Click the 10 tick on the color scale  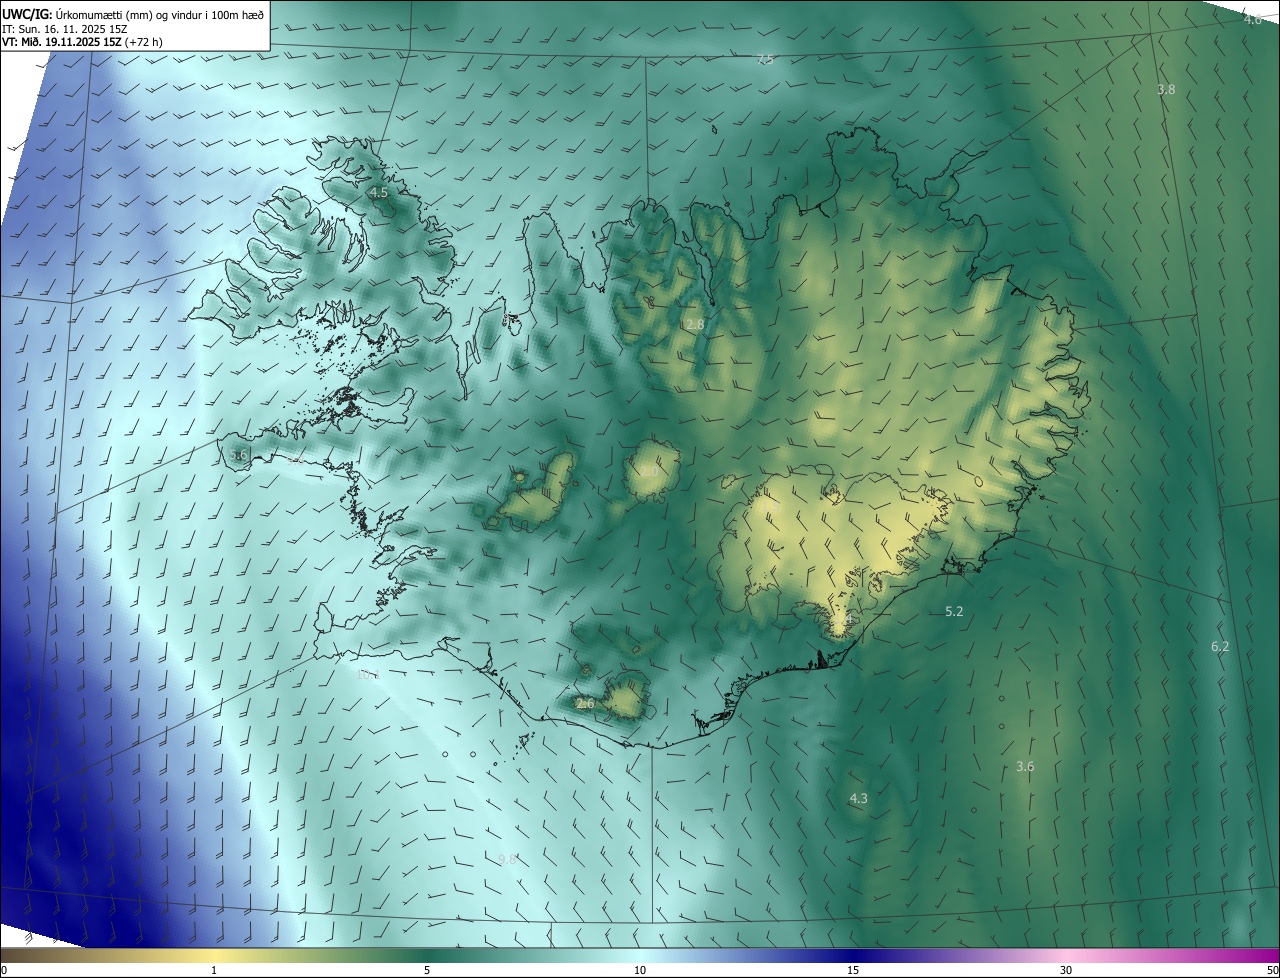(640, 970)
